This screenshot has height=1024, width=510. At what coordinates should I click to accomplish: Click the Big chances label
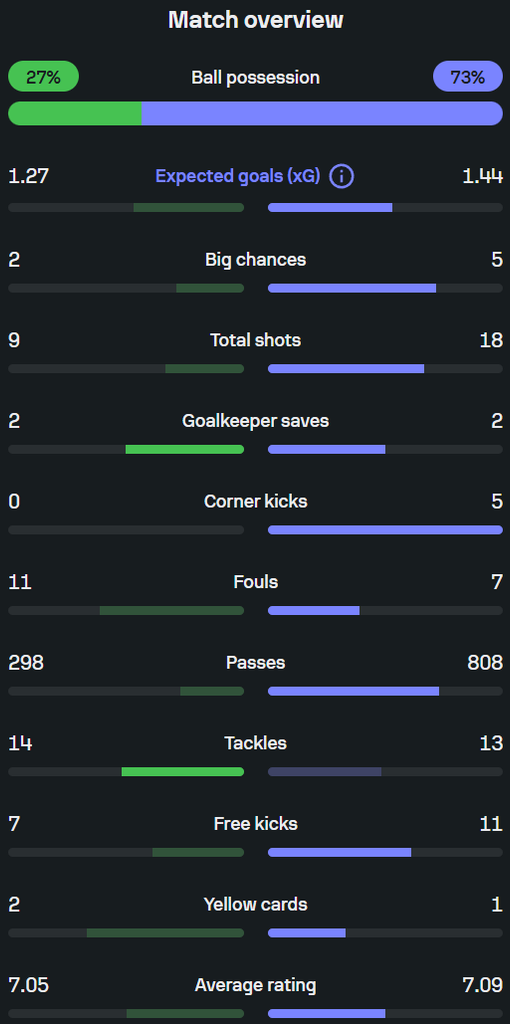255,259
